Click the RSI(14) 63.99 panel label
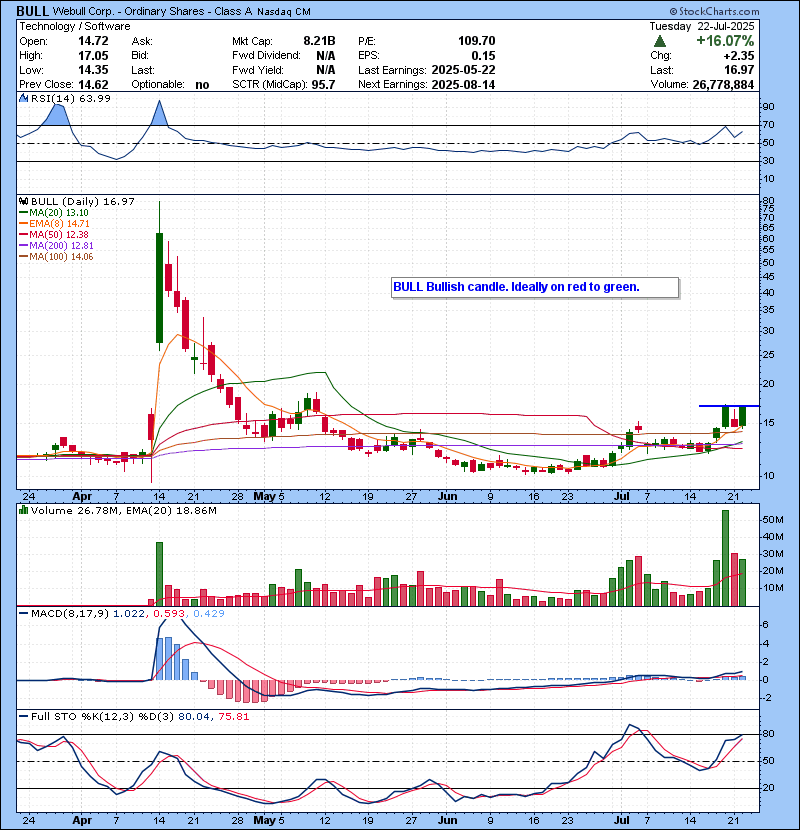 click(71, 98)
